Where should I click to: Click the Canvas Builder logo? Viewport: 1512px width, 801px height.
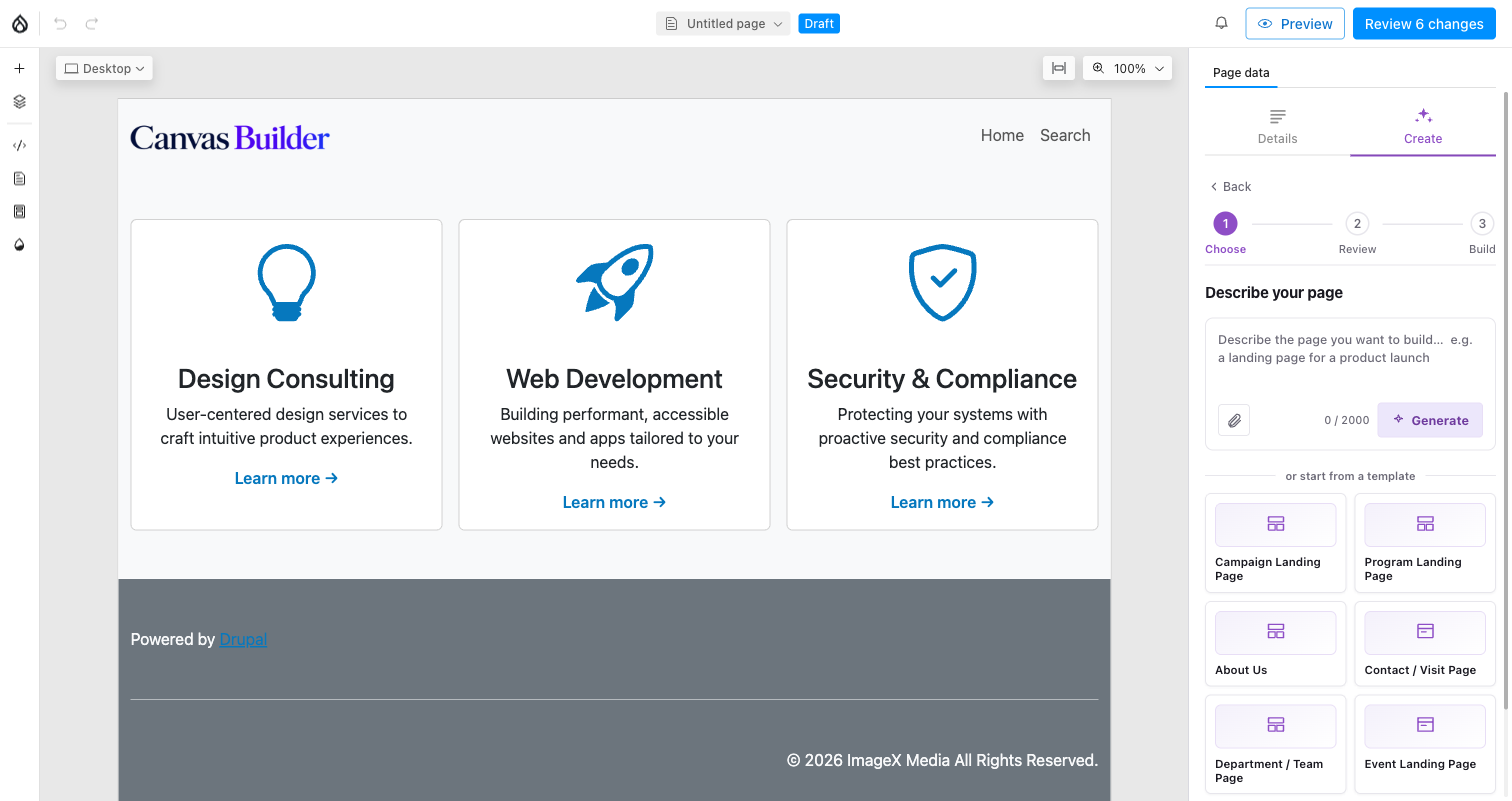(x=230, y=137)
